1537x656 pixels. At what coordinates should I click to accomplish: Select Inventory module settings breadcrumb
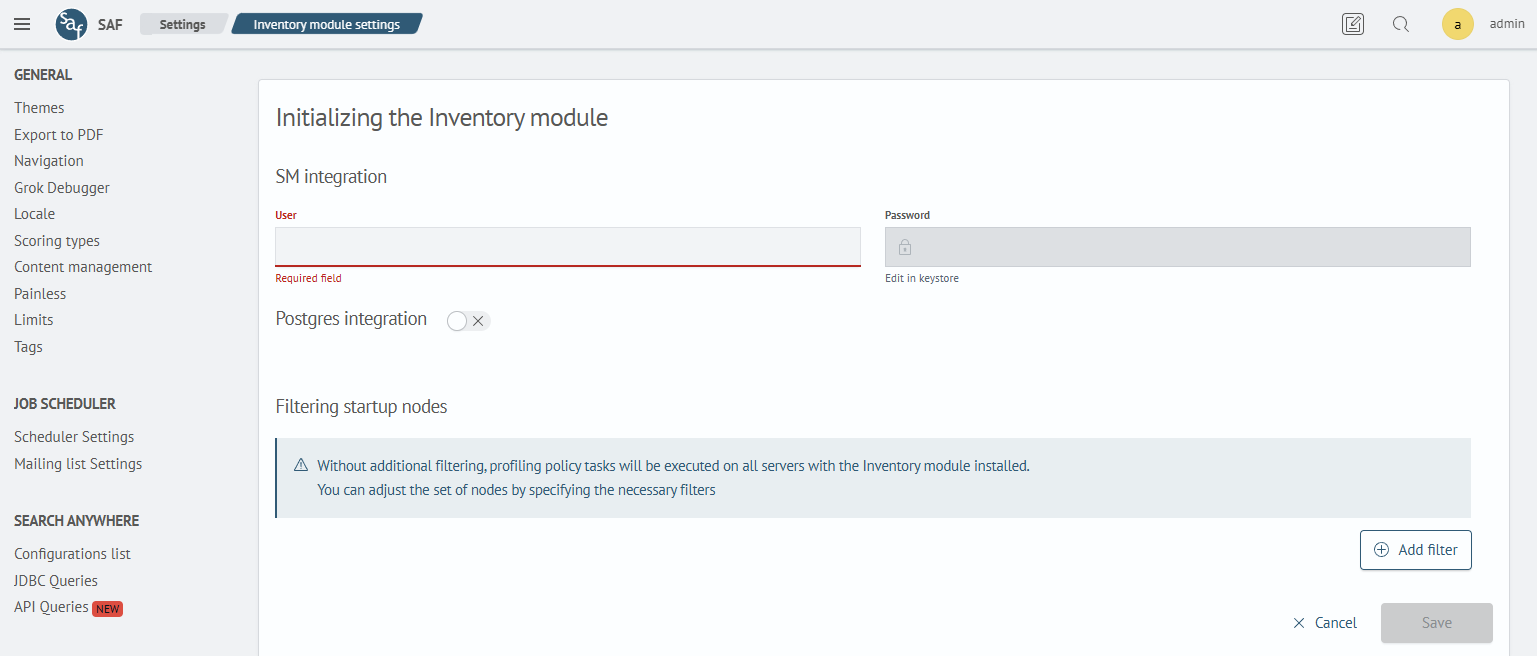[x=327, y=24]
